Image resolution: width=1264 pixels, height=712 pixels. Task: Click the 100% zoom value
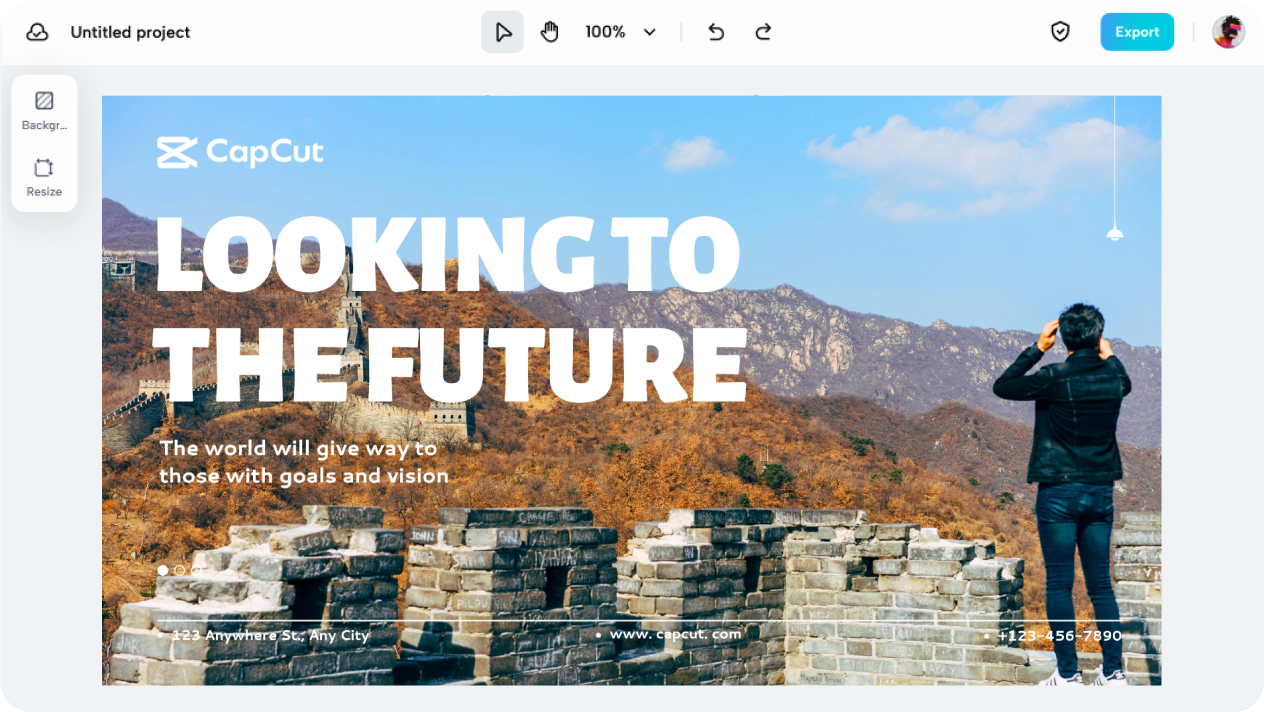pos(605,32)
